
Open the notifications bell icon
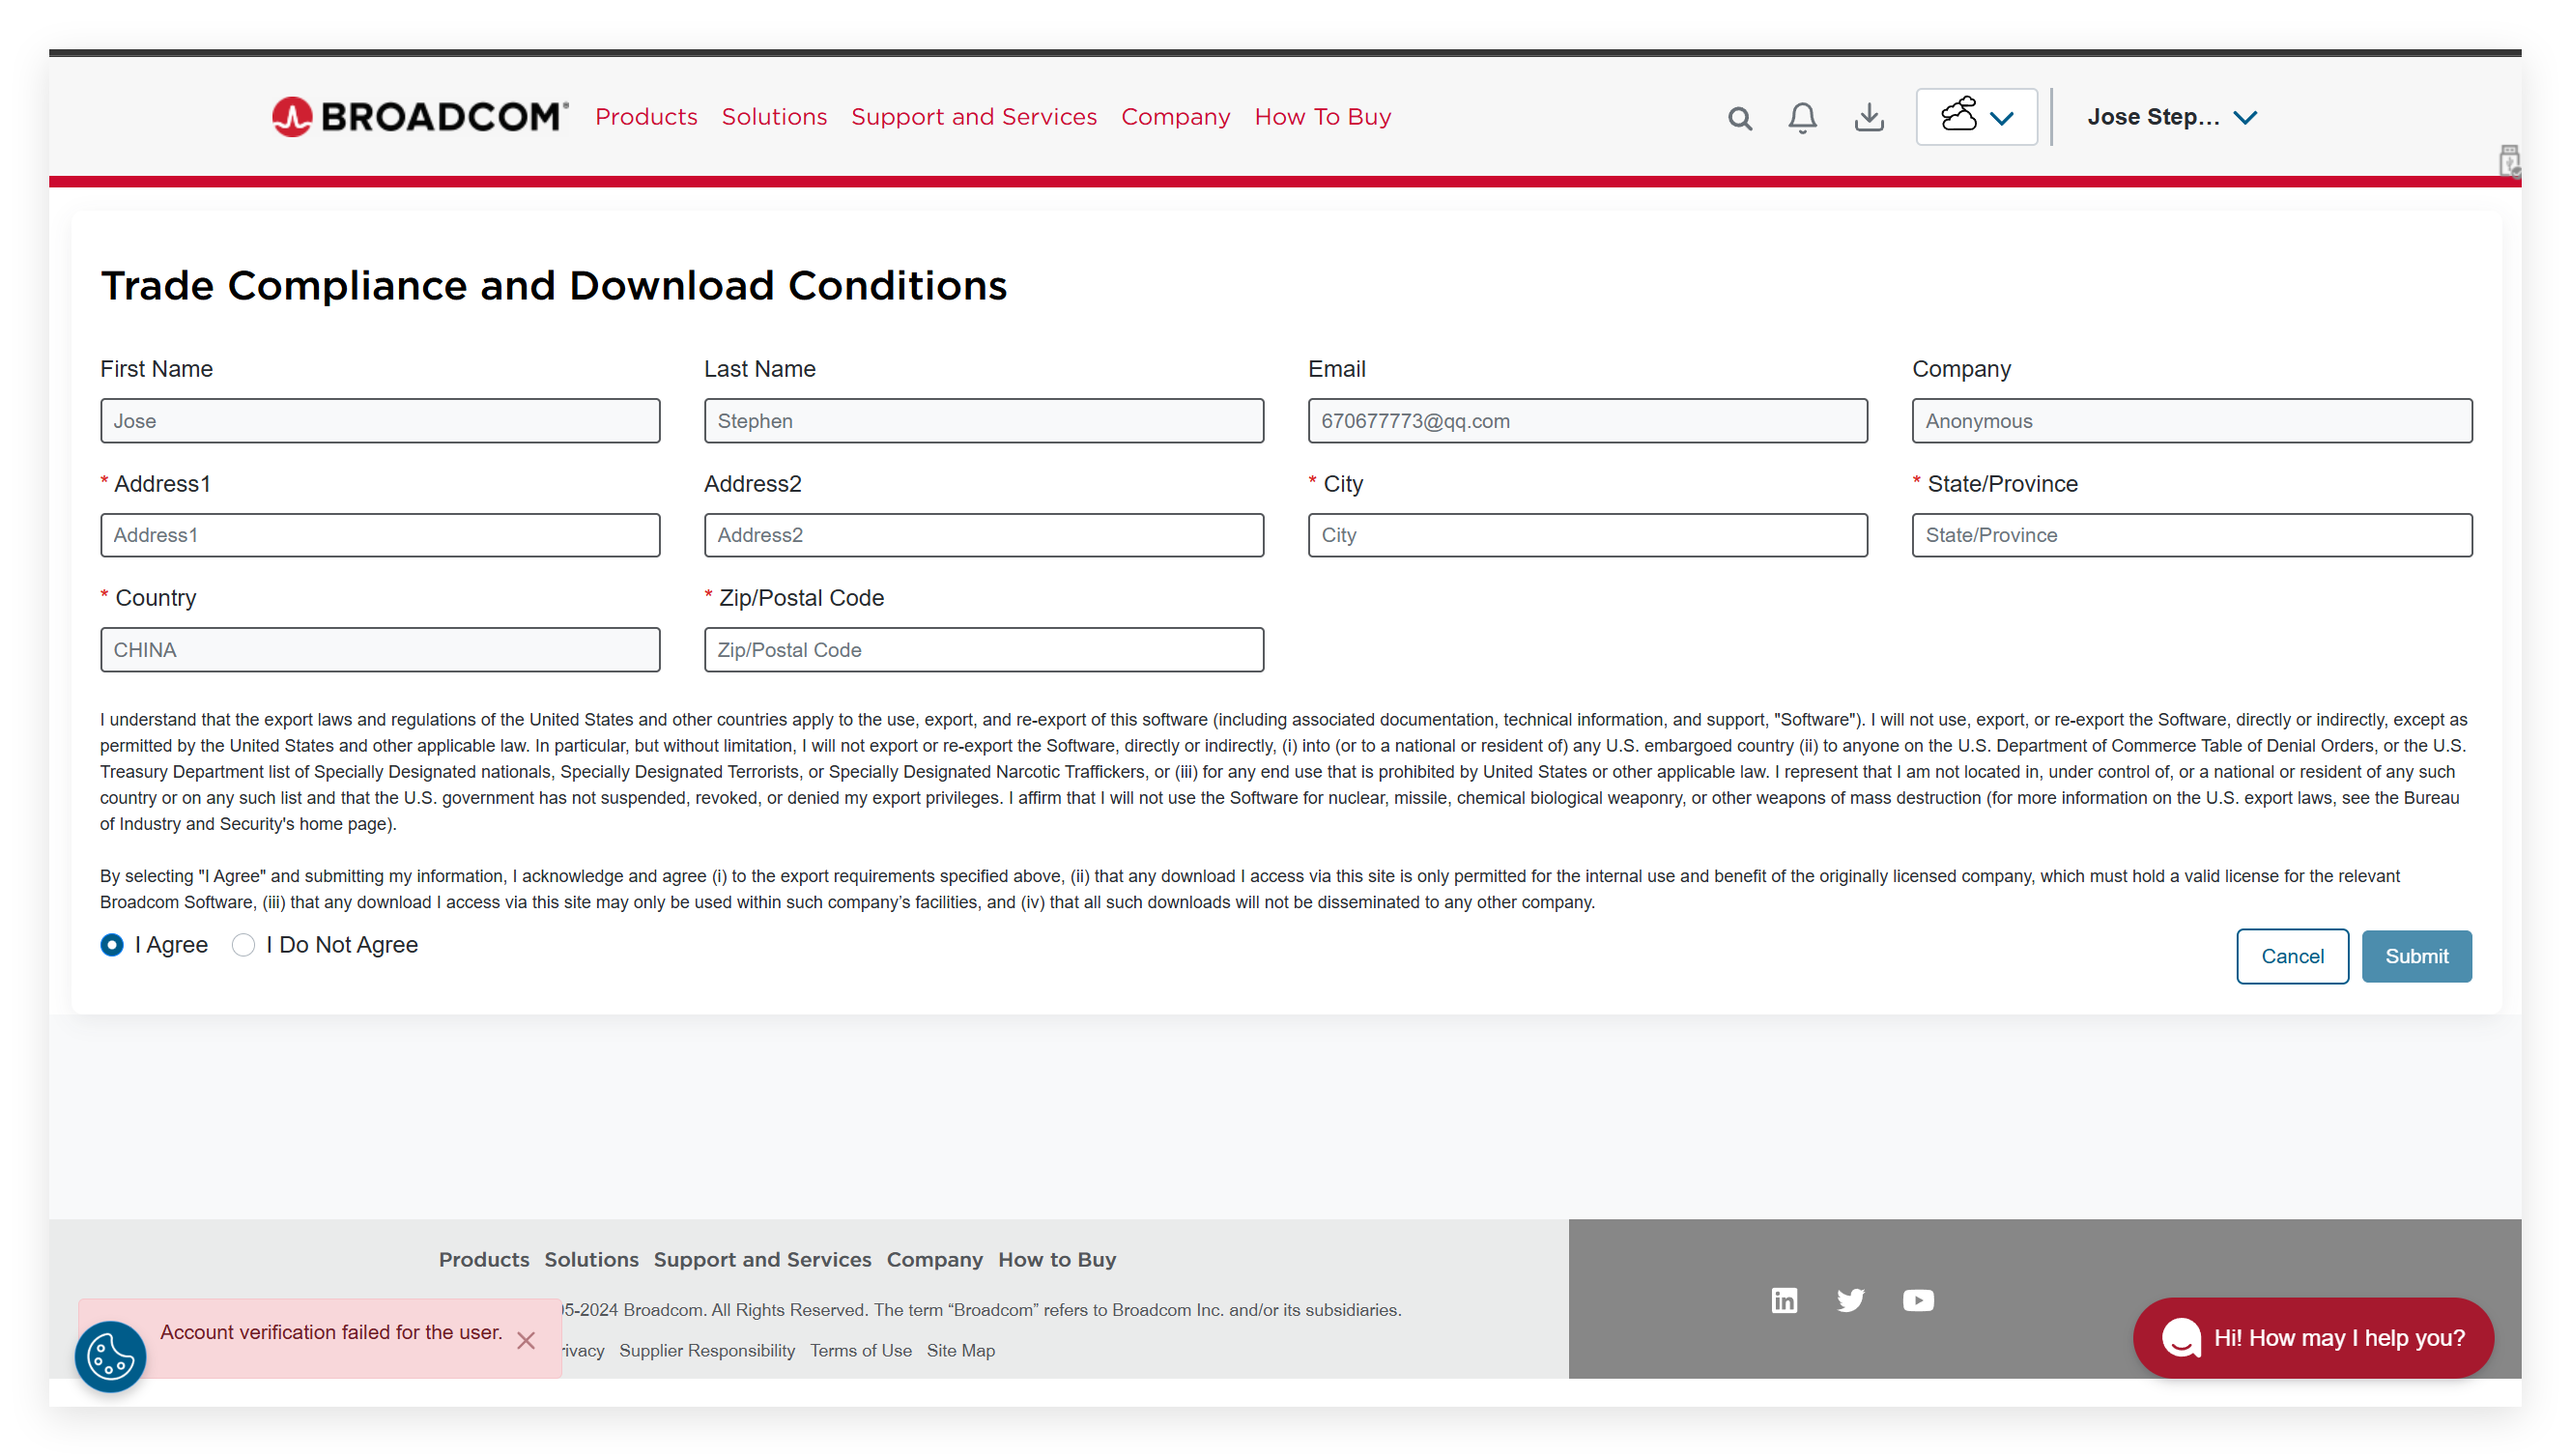point(1802,118)
